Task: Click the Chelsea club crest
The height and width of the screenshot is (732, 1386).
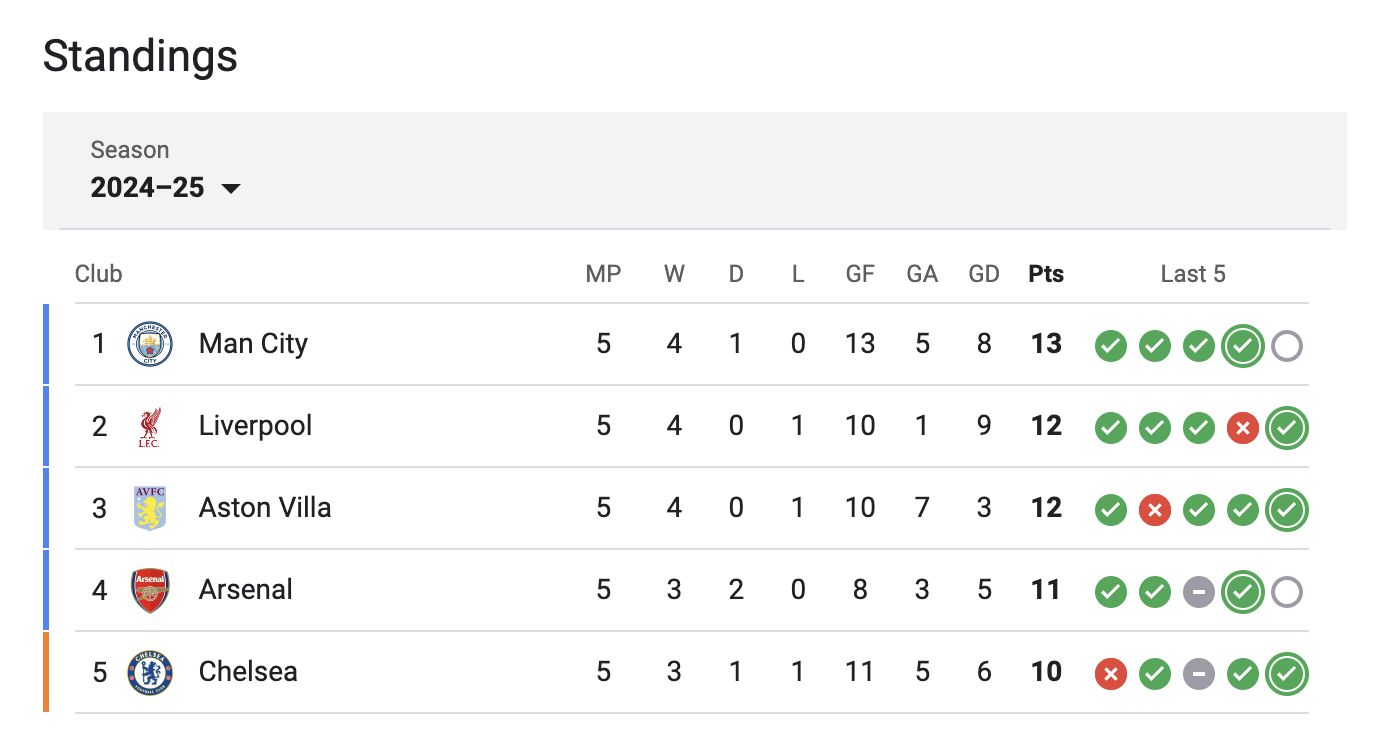Action: [x=150, y=672]
